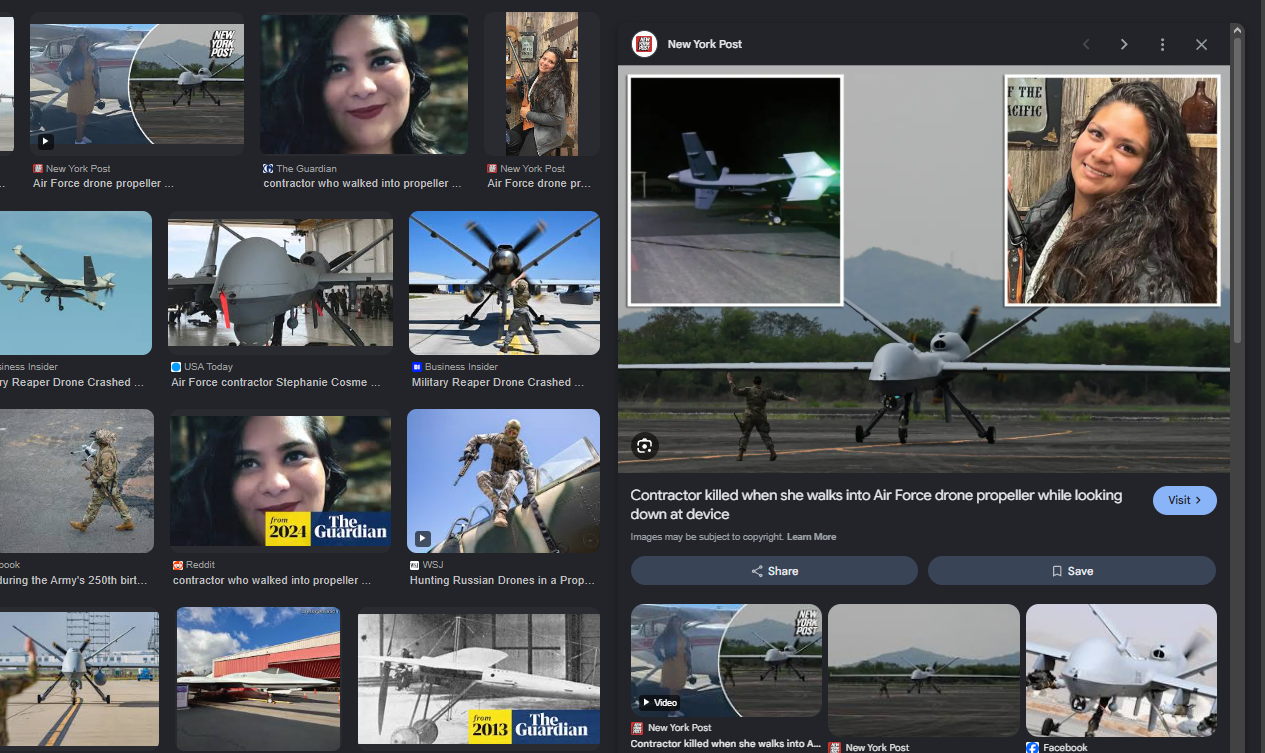The height and width of the screenshot is (753, 1265).
Task: Play video icon on first New York Post image
Action: 45,141
